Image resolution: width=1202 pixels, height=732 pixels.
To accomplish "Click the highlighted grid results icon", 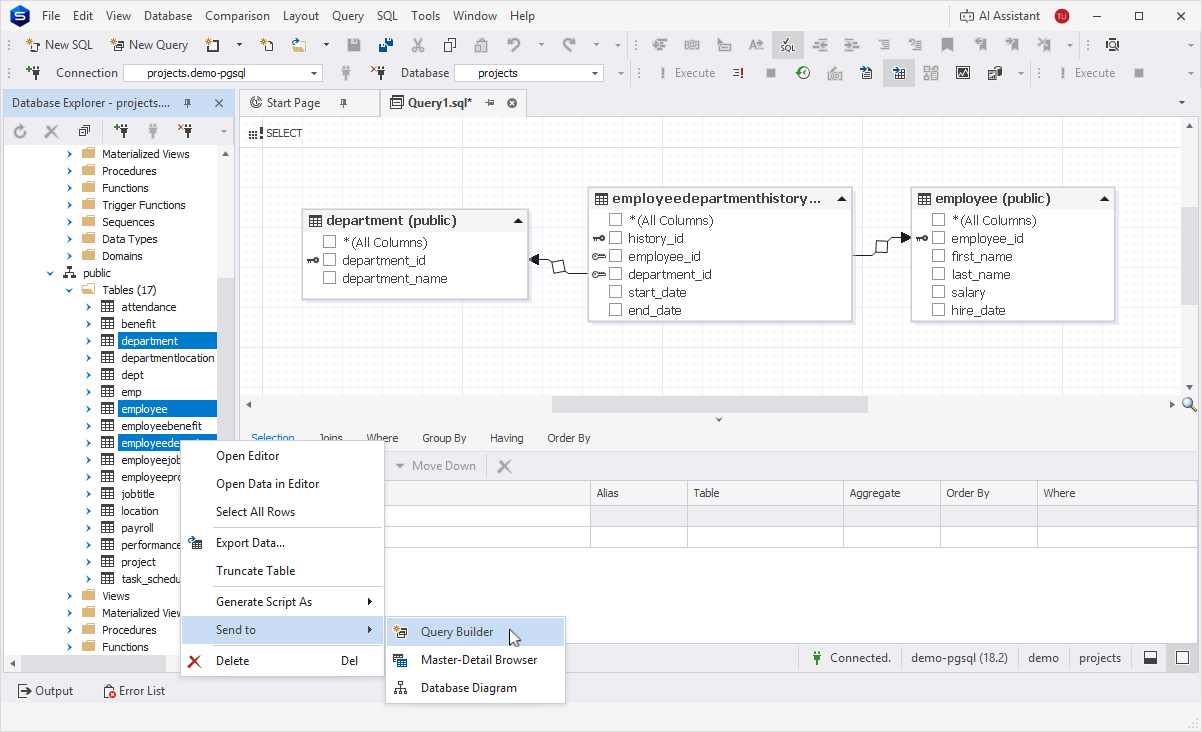I will 898,73.
